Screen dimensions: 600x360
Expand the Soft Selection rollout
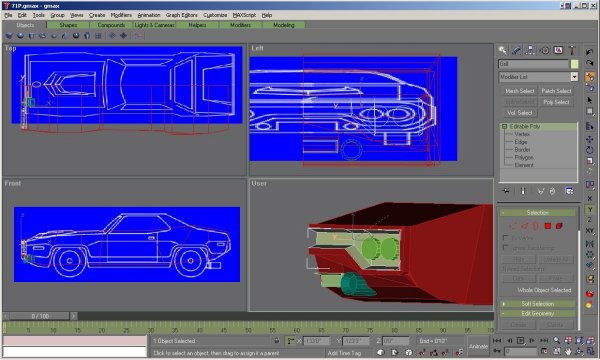[538, 304]
